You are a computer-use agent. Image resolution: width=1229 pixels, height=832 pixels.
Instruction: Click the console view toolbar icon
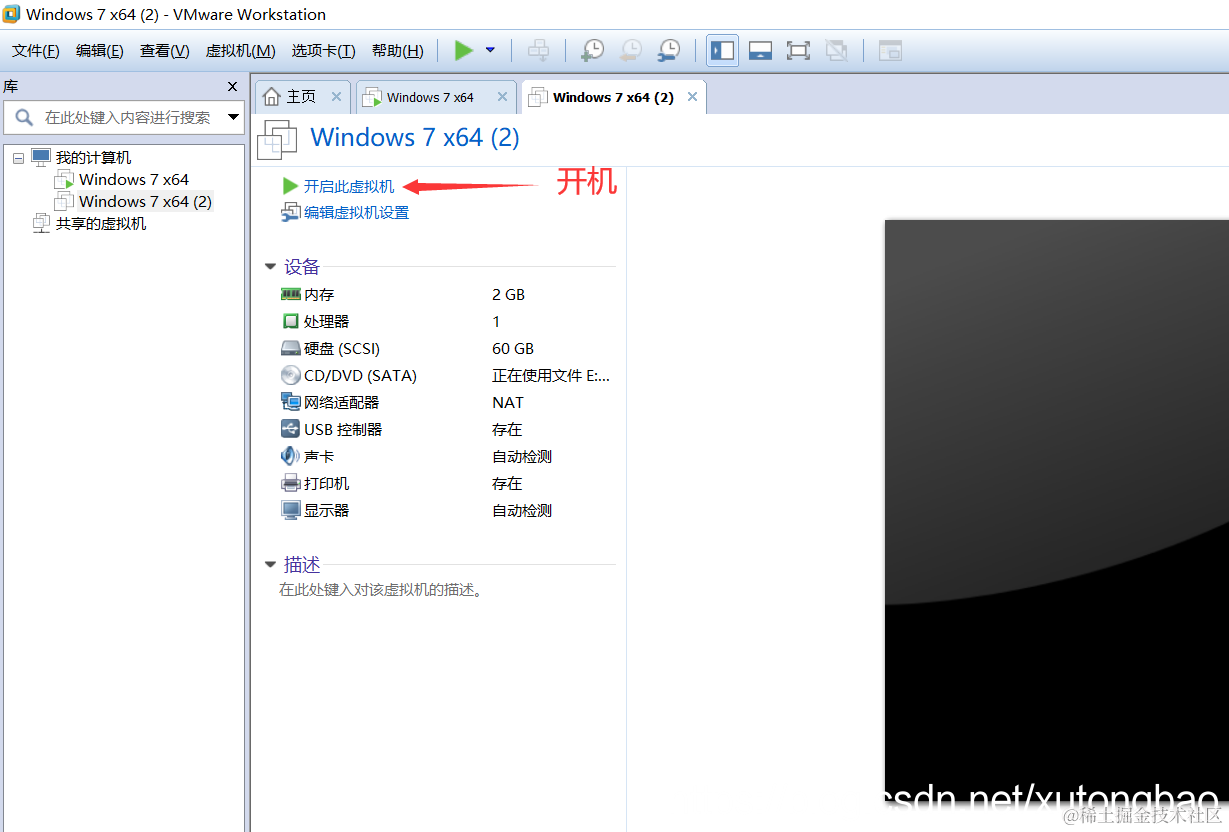pos(890,50)
